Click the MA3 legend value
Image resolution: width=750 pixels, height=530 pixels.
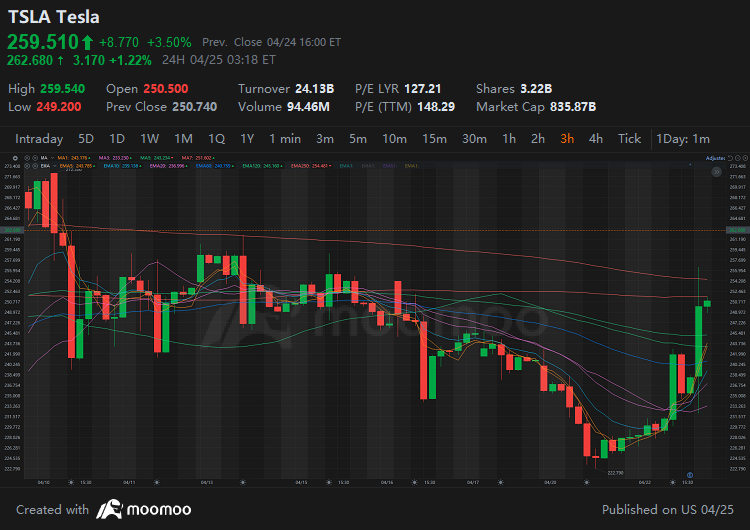pos(115,158)
